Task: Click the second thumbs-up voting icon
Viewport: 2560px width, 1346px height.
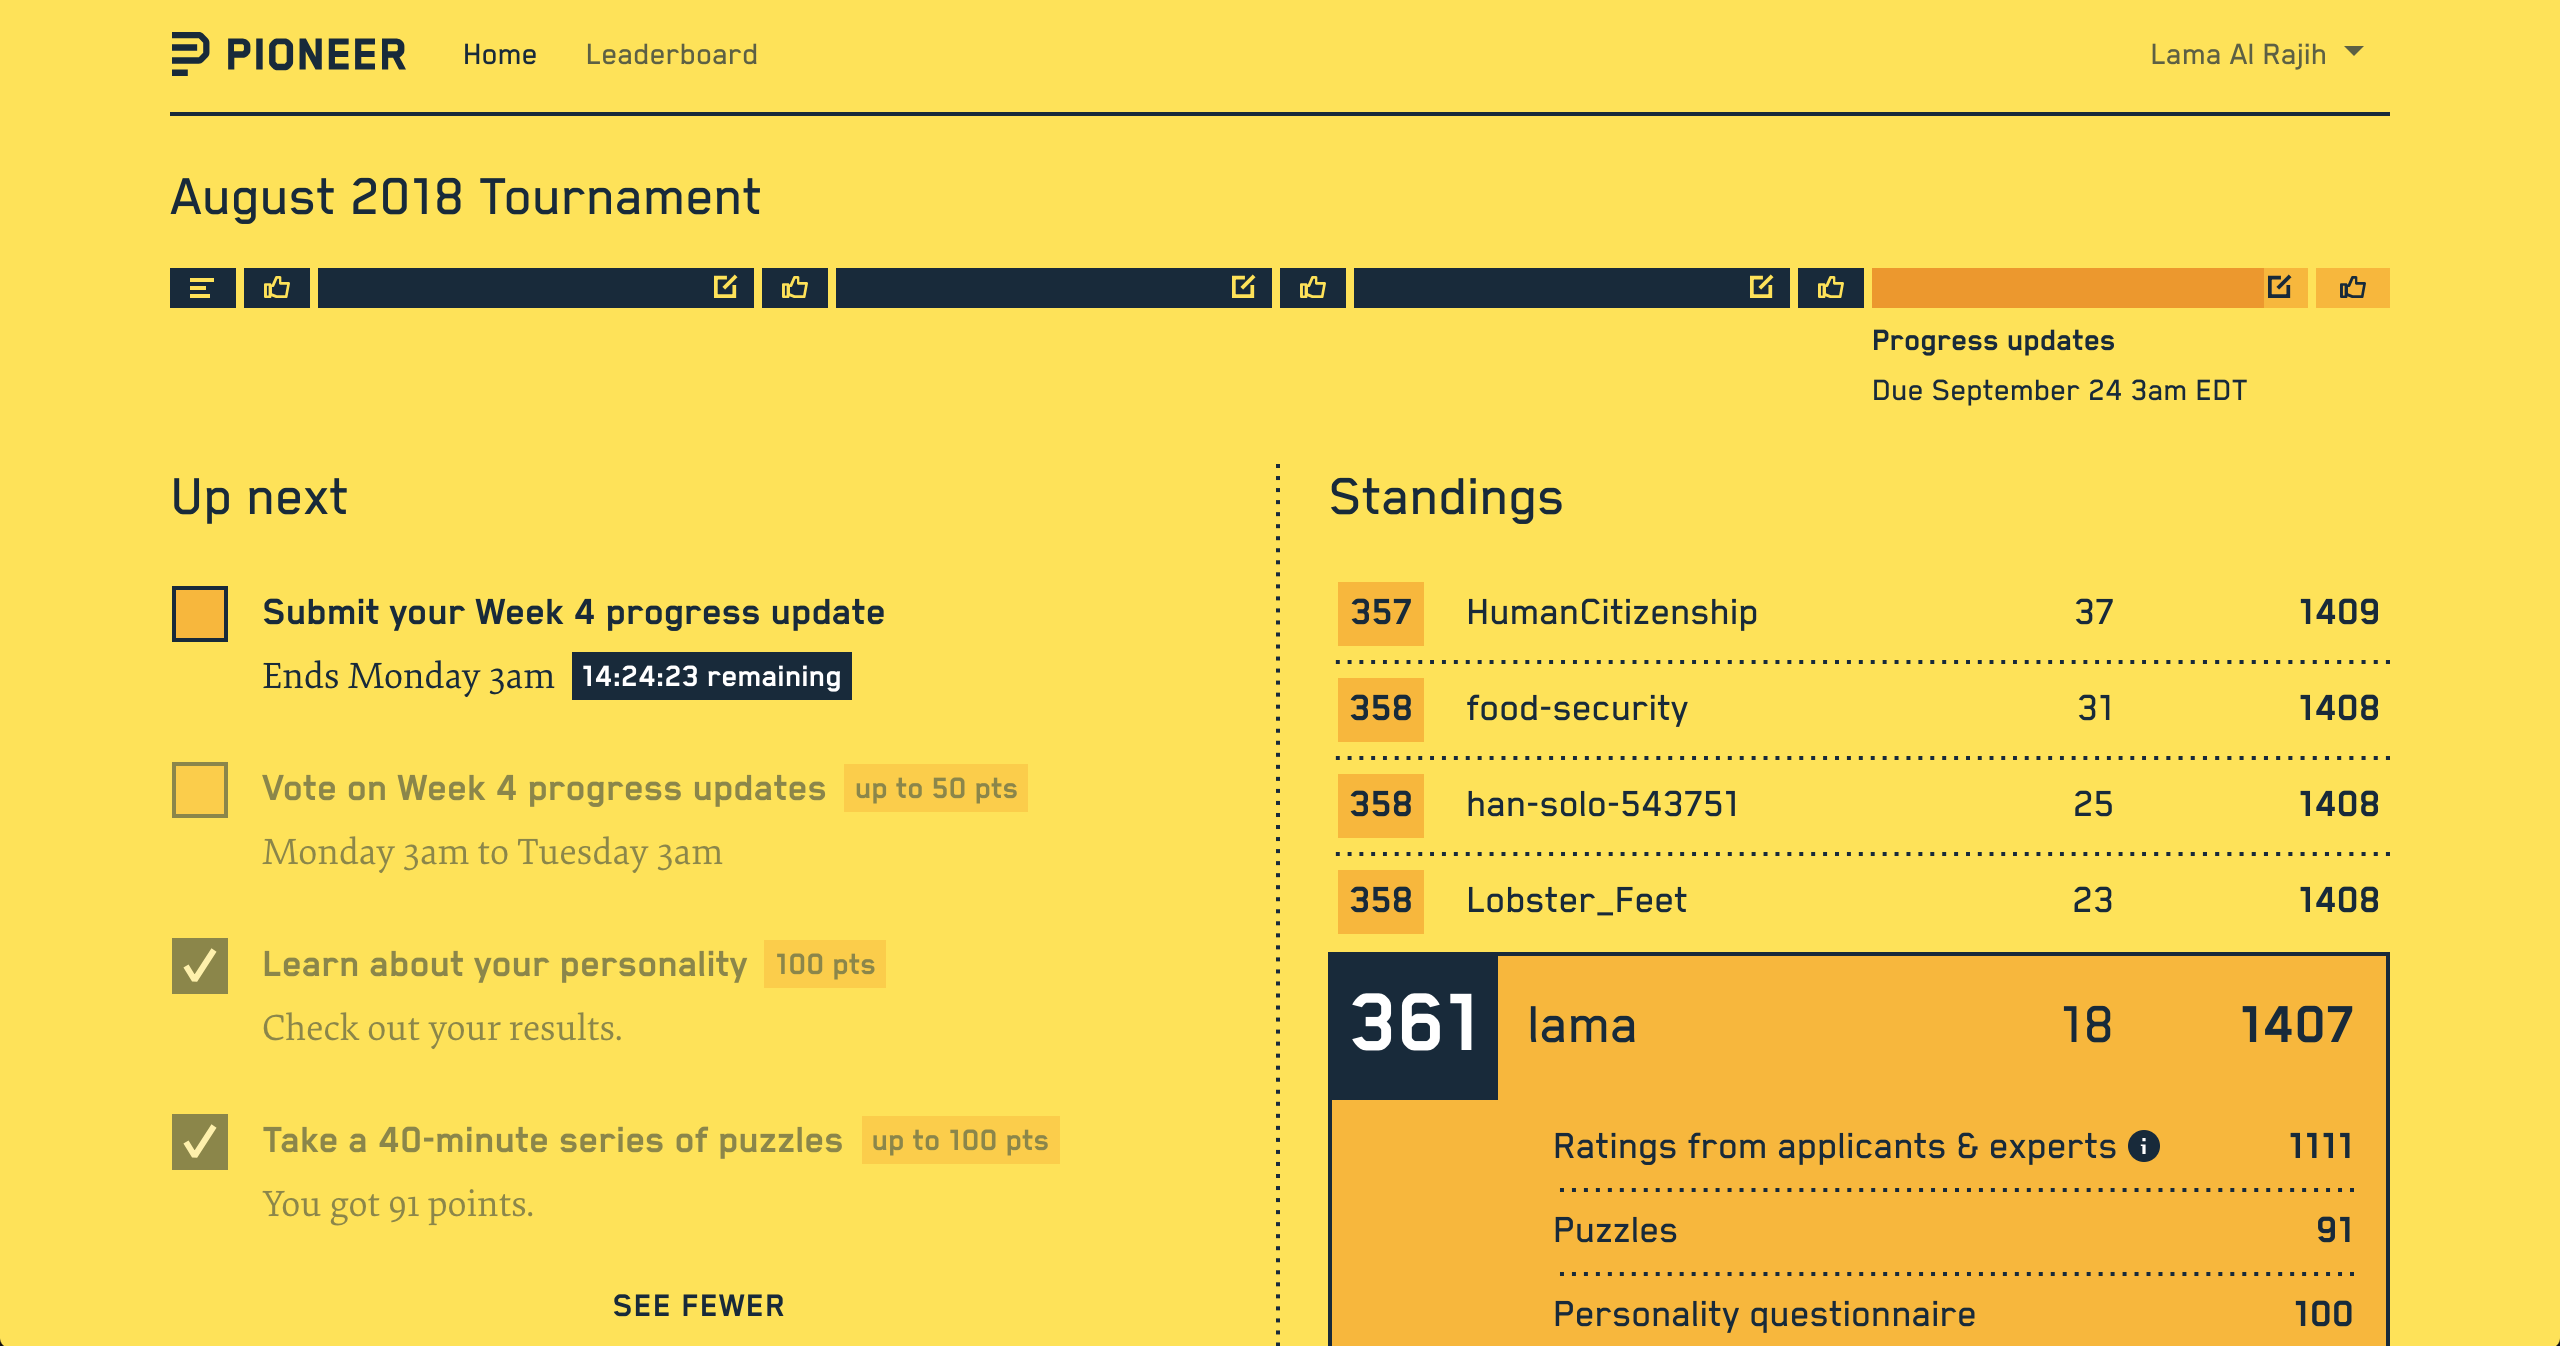Action: 795,288
